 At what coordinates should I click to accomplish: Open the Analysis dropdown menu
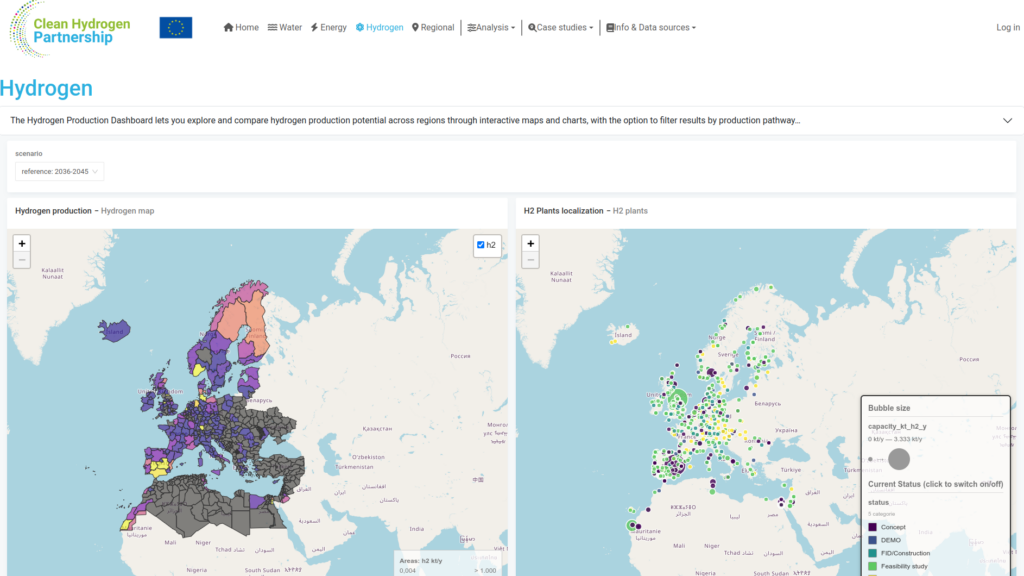pos(491,27)
